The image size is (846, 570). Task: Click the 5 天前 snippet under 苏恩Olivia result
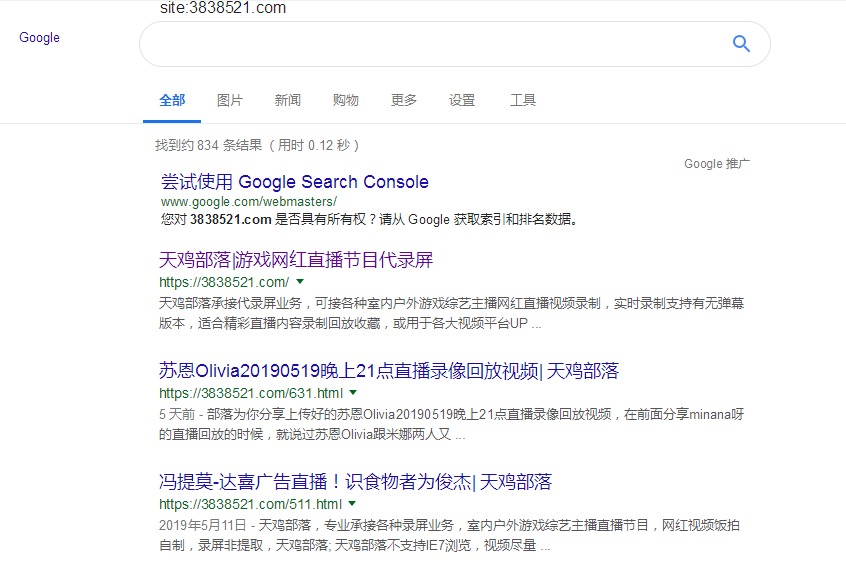(x=452, y=424)
